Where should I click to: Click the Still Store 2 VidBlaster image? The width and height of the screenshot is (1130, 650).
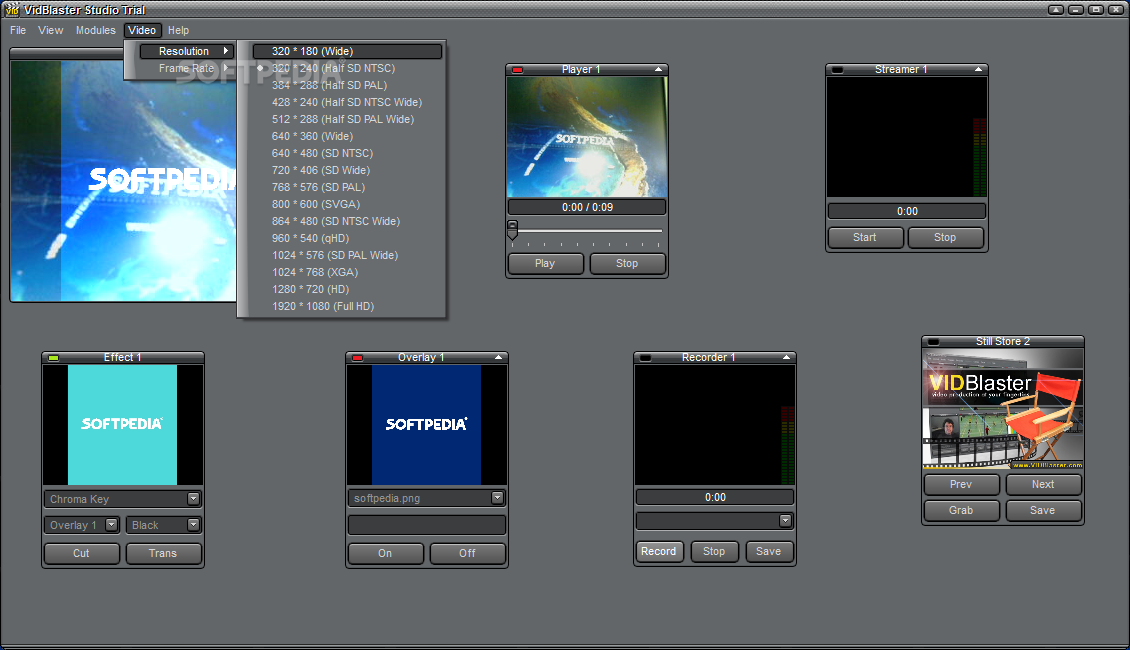point(1003,409)
